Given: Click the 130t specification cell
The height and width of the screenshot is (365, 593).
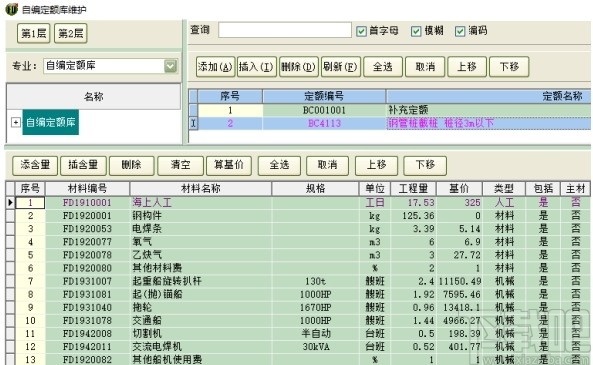Looking at the screenshot, I should click(315, 281).
